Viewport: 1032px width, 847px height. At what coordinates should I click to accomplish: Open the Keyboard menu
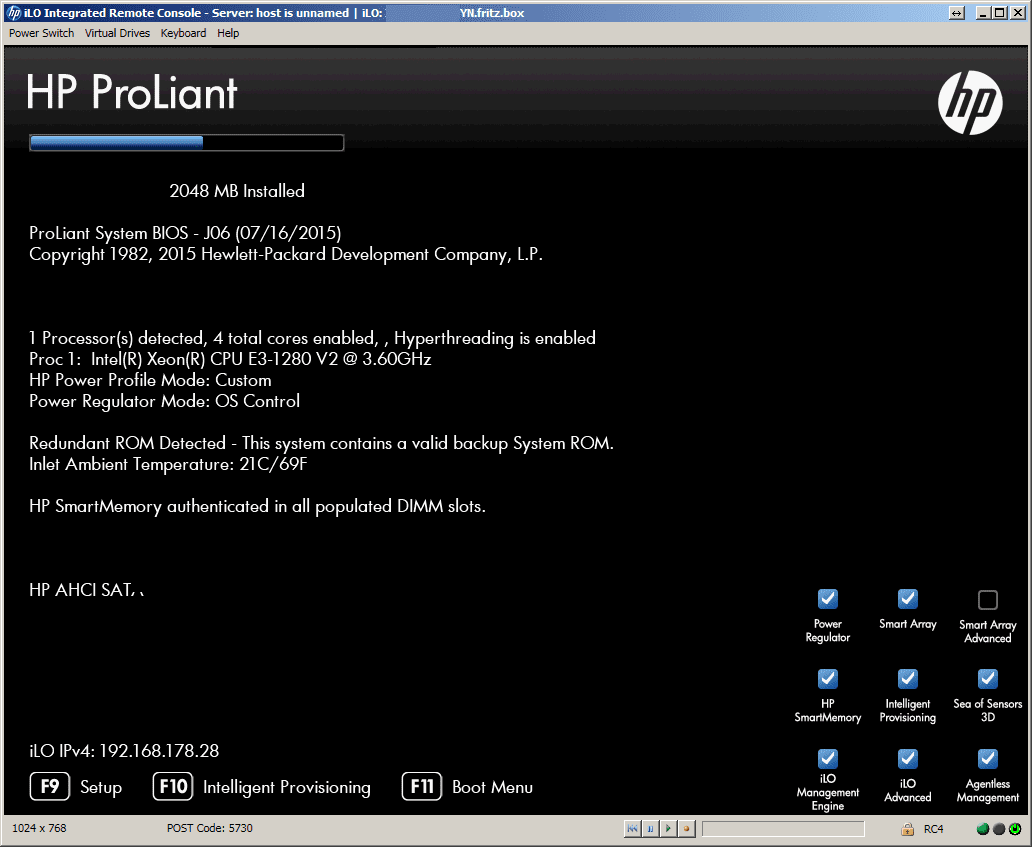click(183, 33)
